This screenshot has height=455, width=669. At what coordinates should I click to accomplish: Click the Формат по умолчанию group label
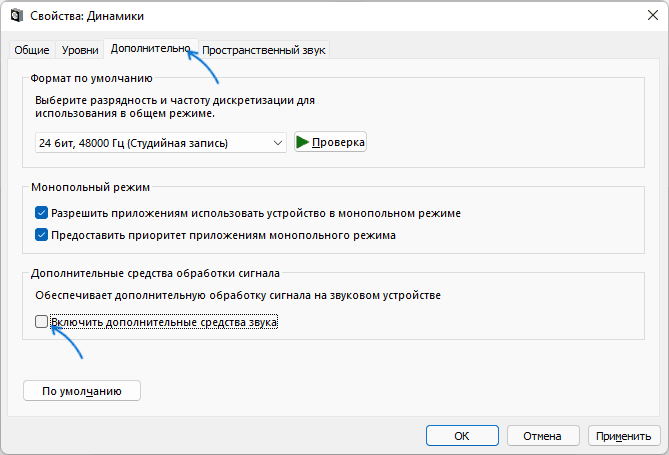tap(91, 79)
